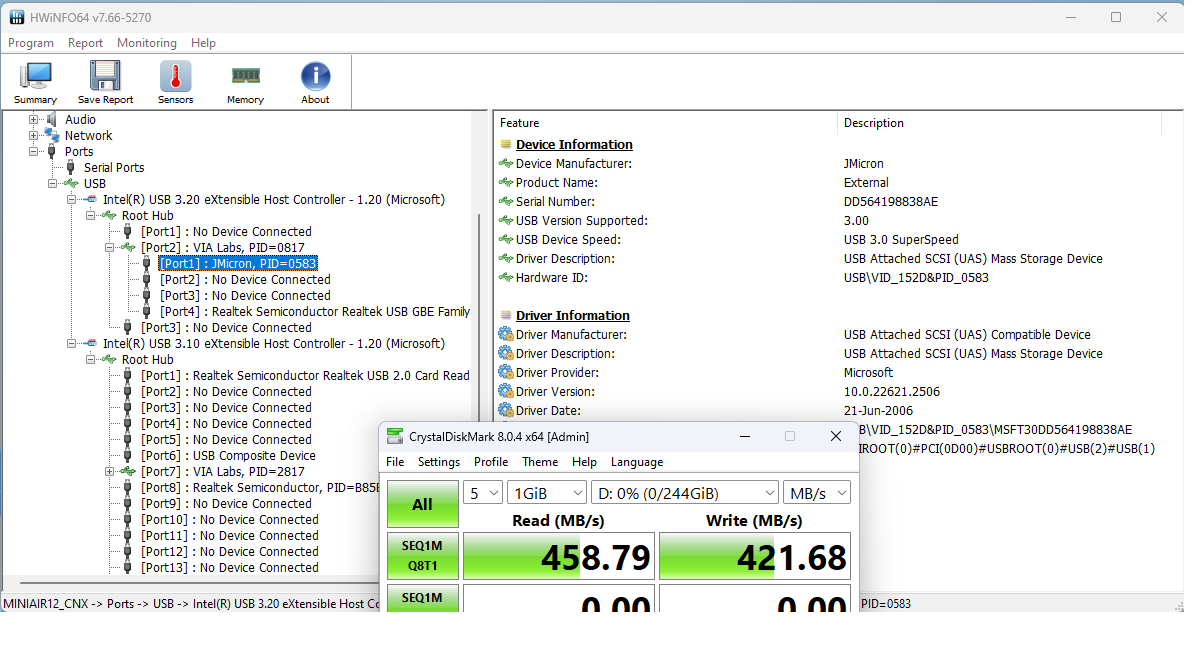This screenshot has height=672, width=1200.
Task: Open the Program menu
Action: point(31,43)
